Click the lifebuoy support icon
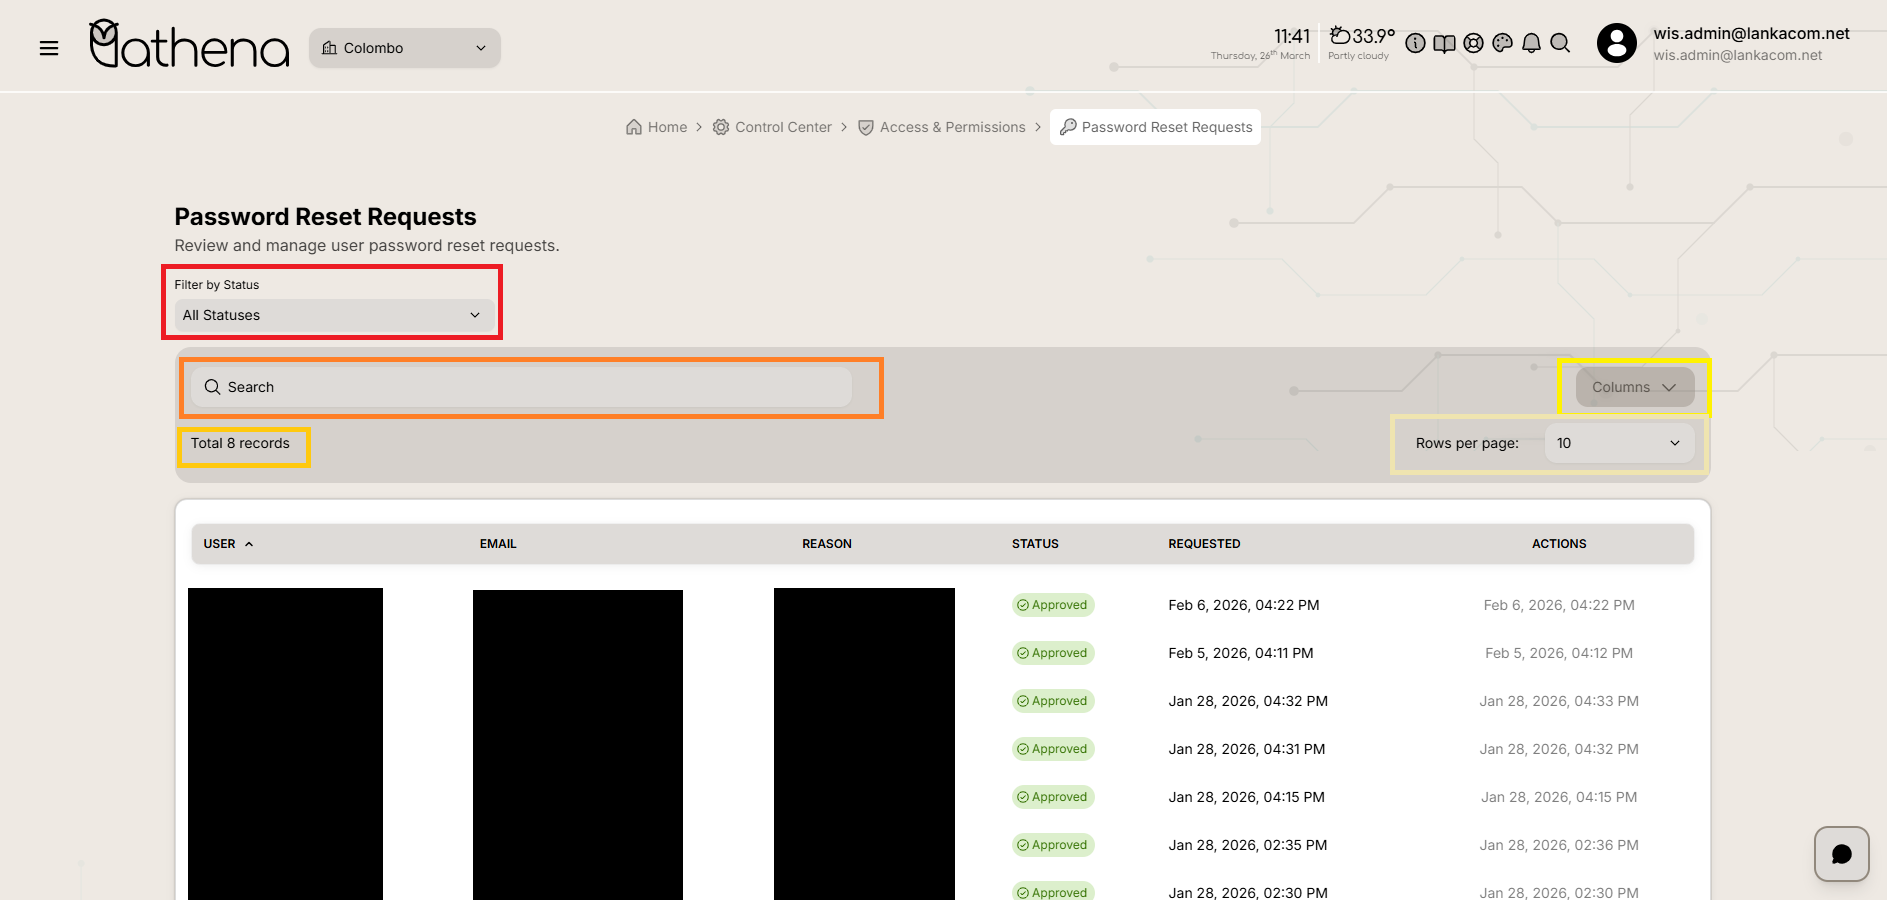This screenshot has width=1887, height=900. pos(1473,43)
